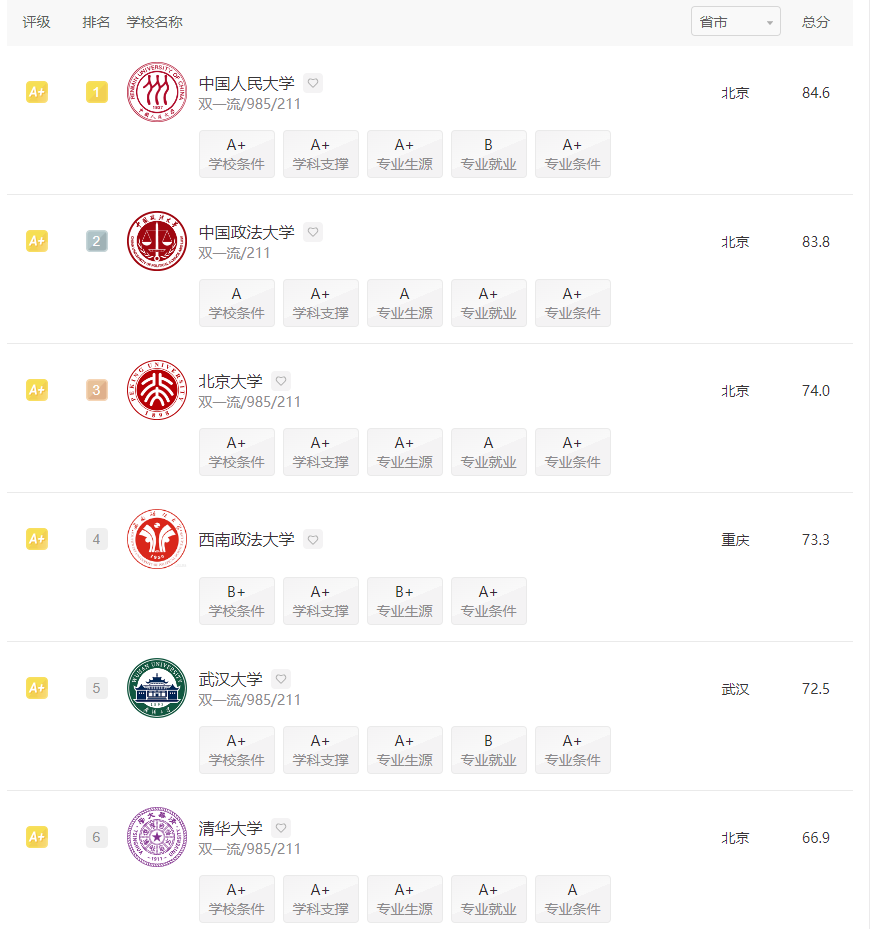Click the 排名 column header
This screenshot has width=870, height=929.
pyautogui.click(x=96, y=22)
